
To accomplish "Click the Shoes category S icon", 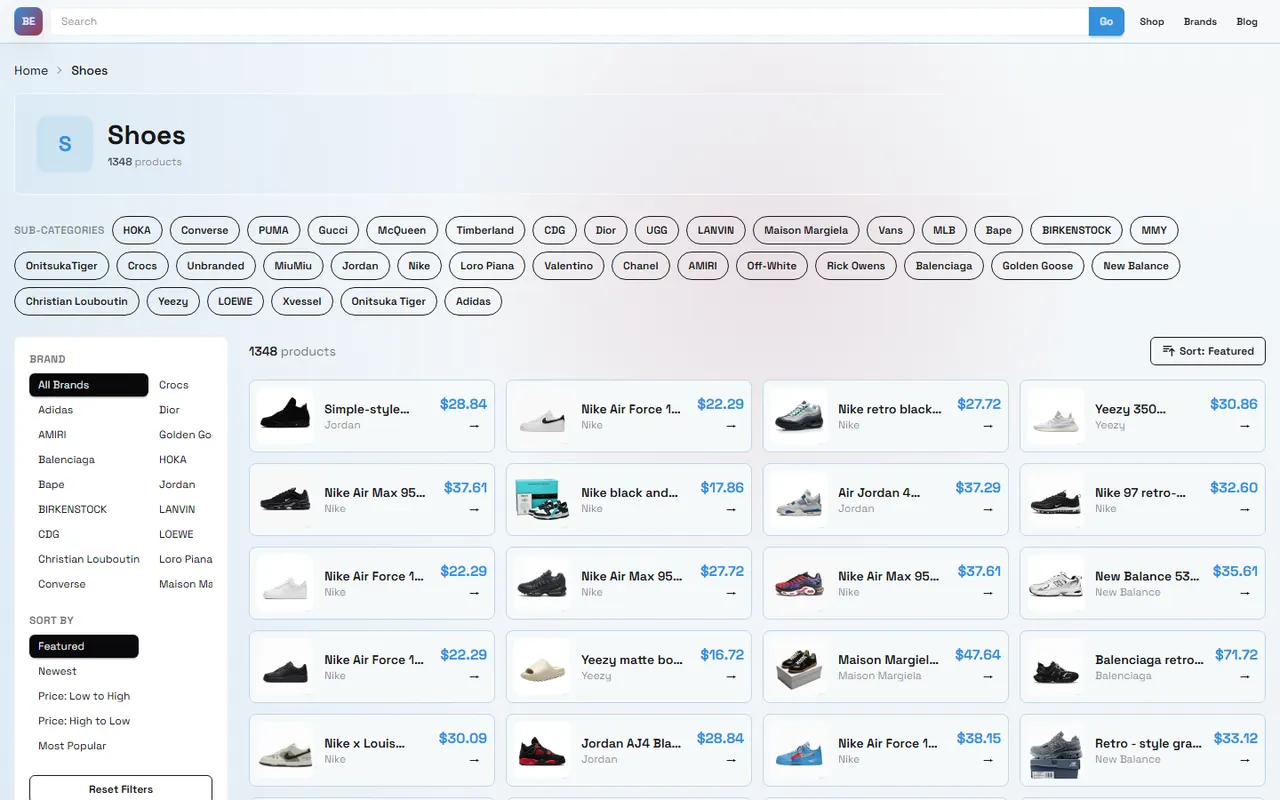I will pyautogui.click(x=65, y=144).
